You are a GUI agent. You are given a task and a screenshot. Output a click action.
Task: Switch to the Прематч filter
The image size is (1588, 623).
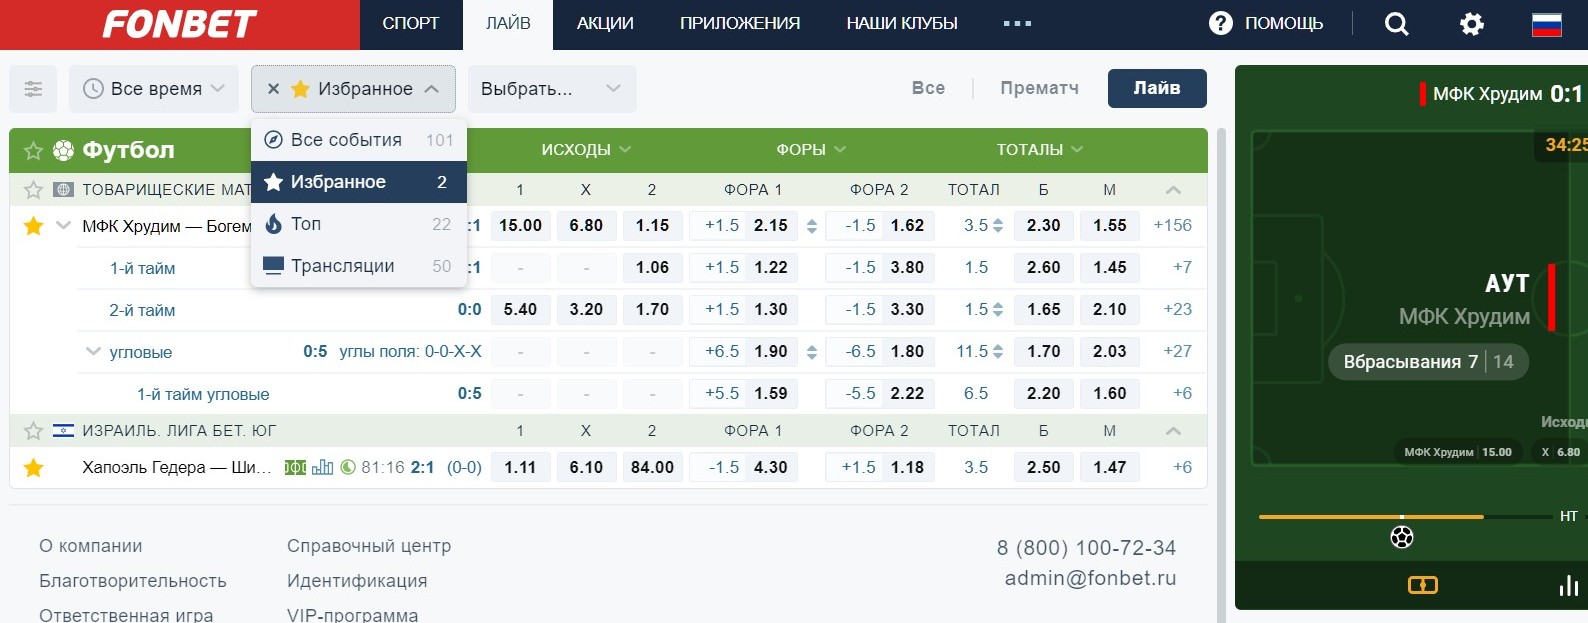point(1039,88)
